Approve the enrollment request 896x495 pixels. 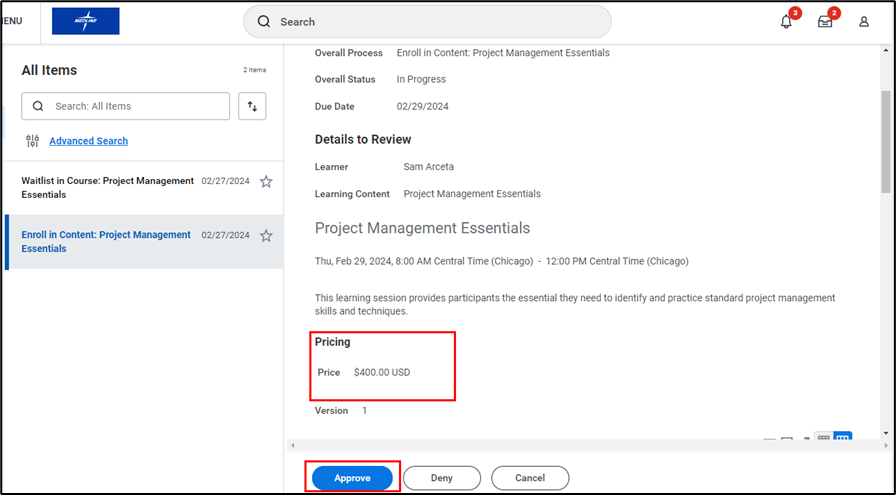click(352, 478)
